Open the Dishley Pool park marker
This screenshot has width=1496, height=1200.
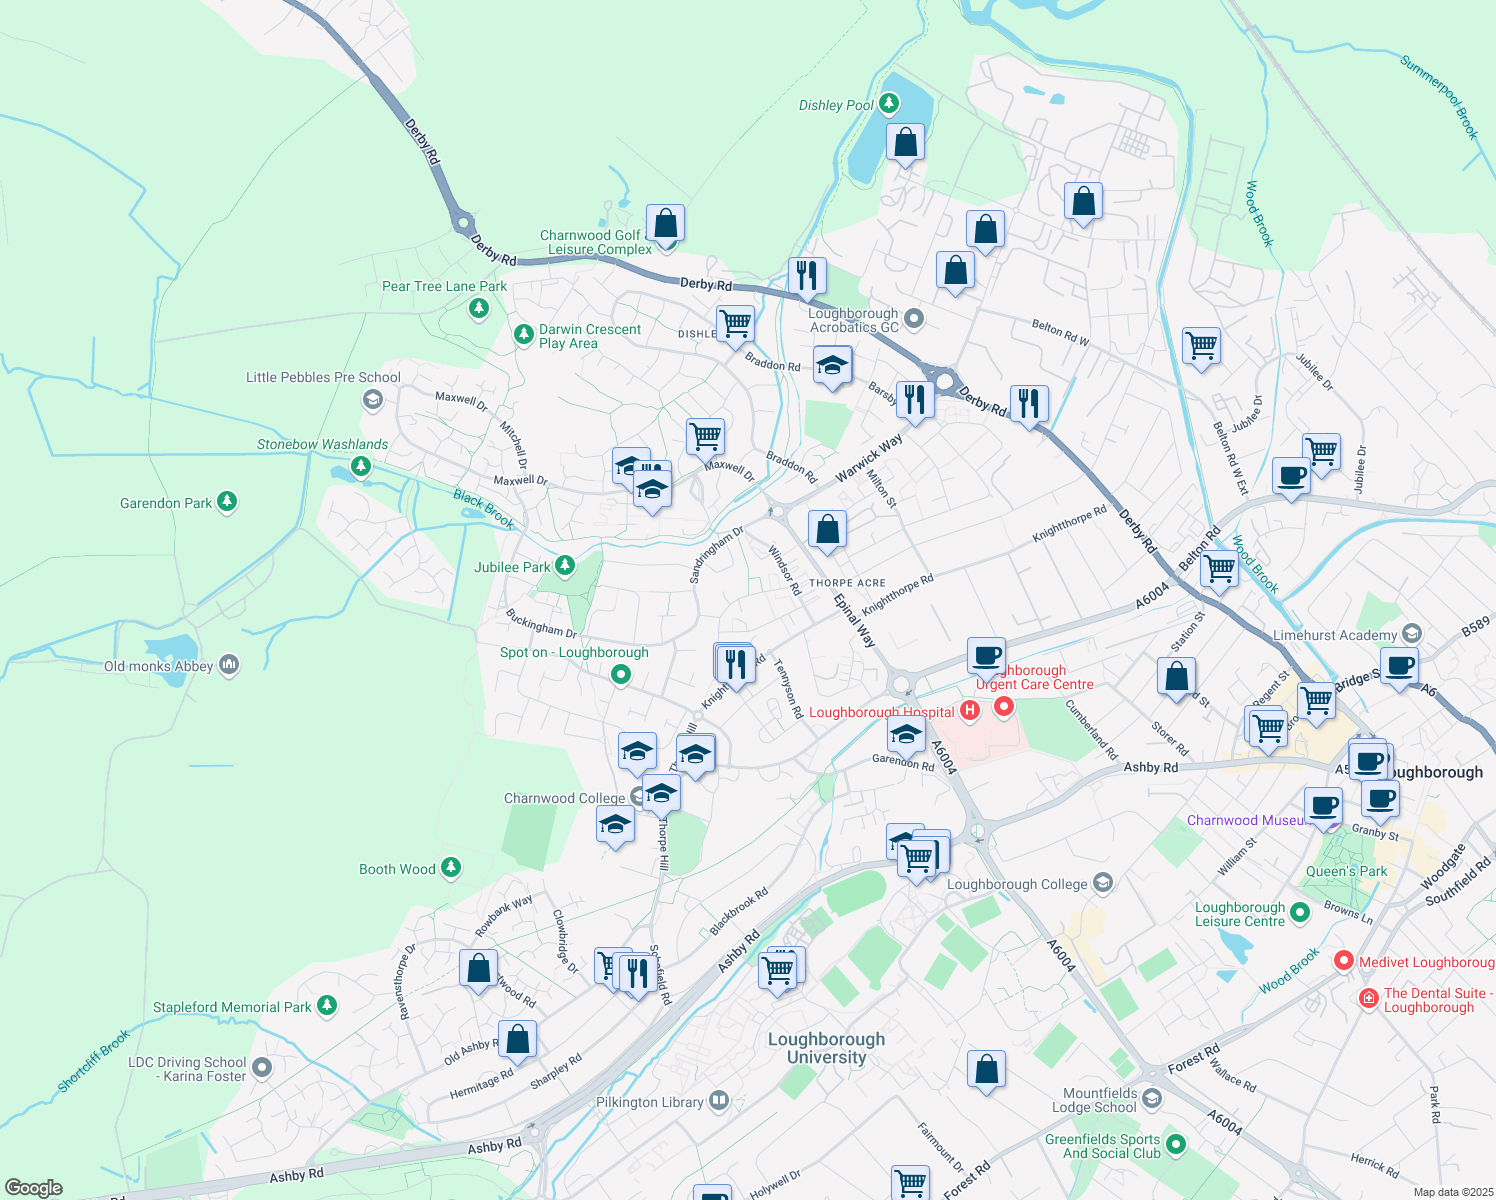point(888,104)
